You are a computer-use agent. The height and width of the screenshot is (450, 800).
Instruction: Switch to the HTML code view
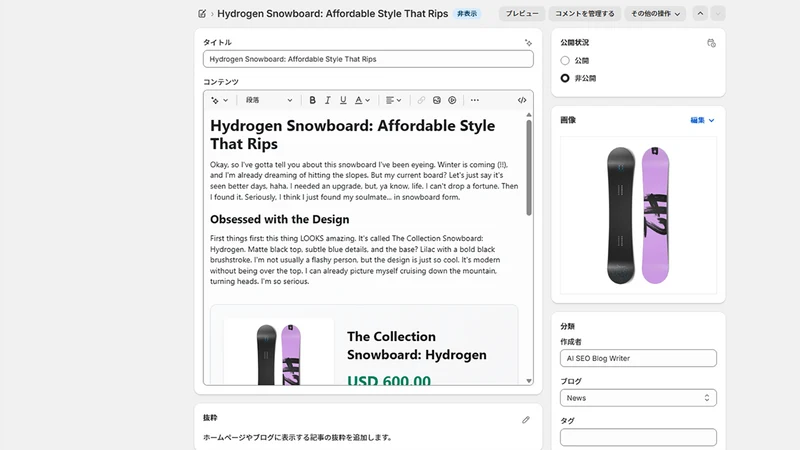521,101
